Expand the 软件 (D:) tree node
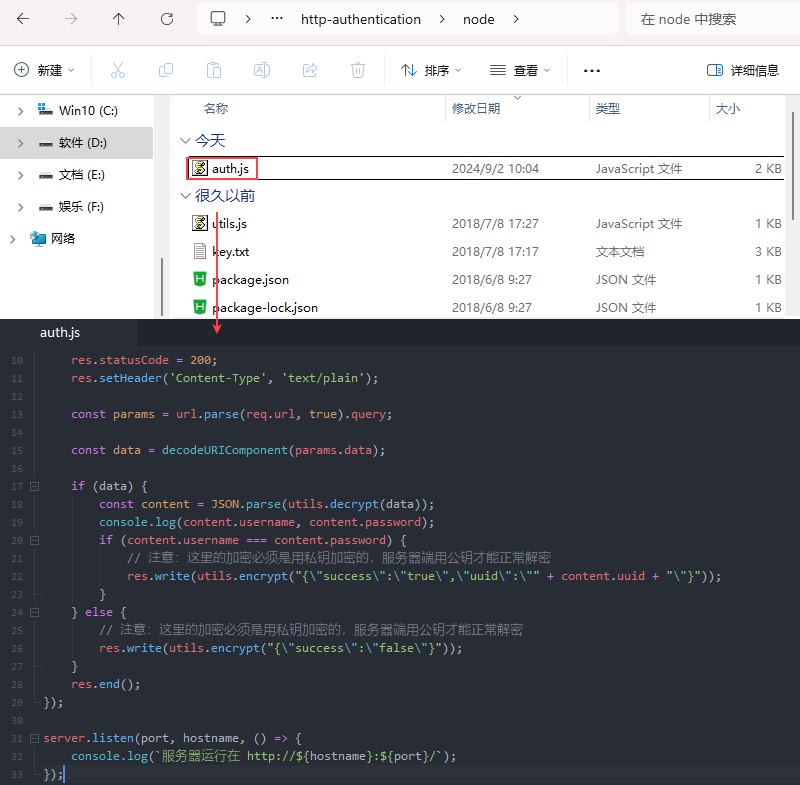 20,143
